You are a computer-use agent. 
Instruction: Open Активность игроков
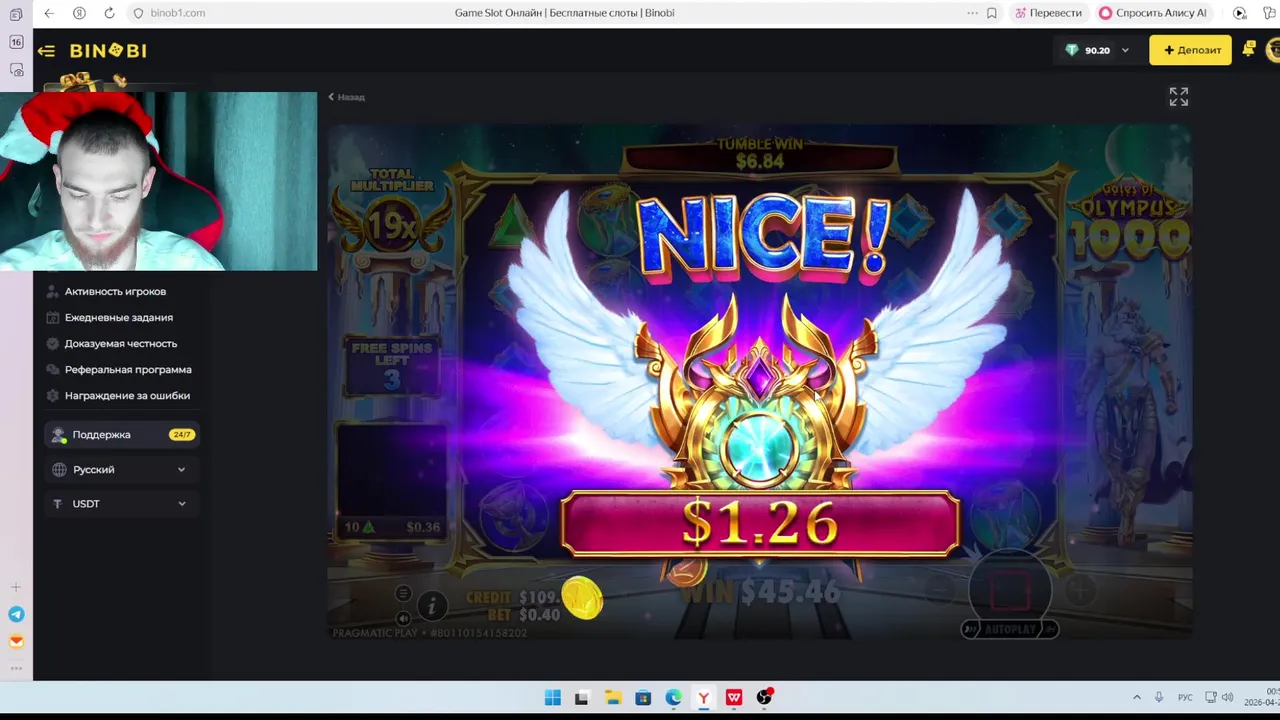115,291
